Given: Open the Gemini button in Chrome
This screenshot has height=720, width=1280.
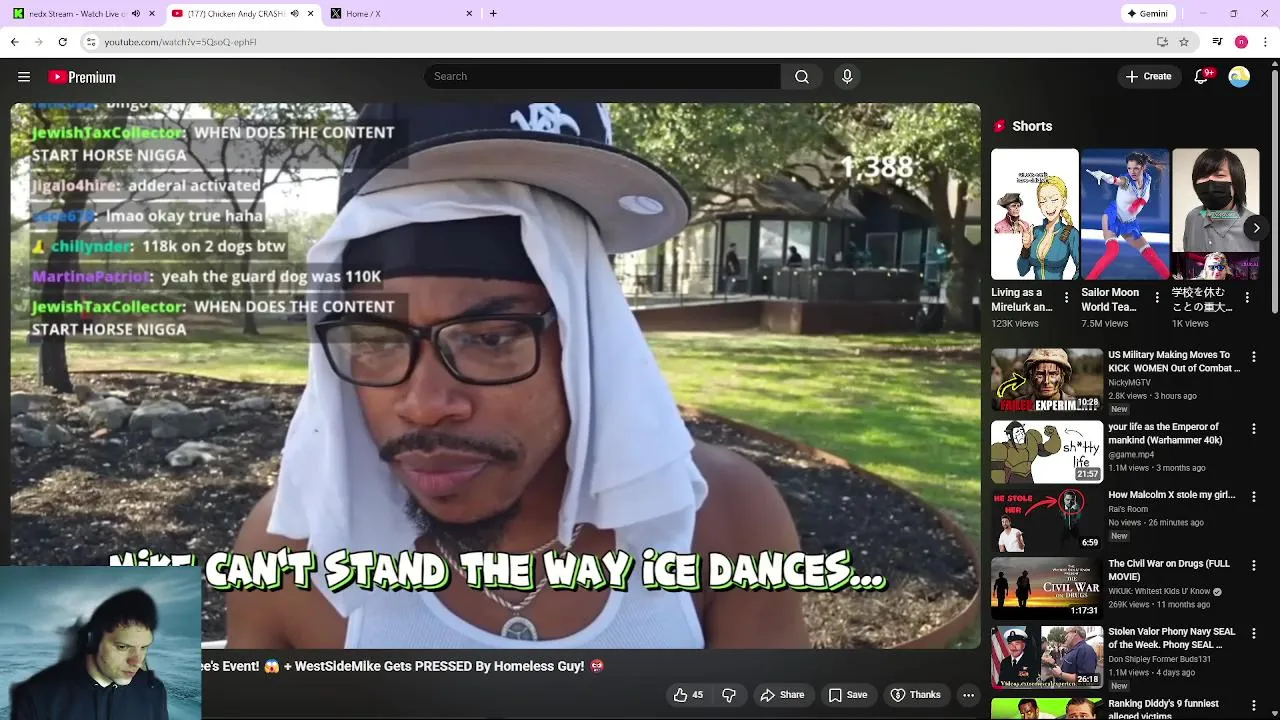Looking at the screenshot, I should coord(1147,13).
